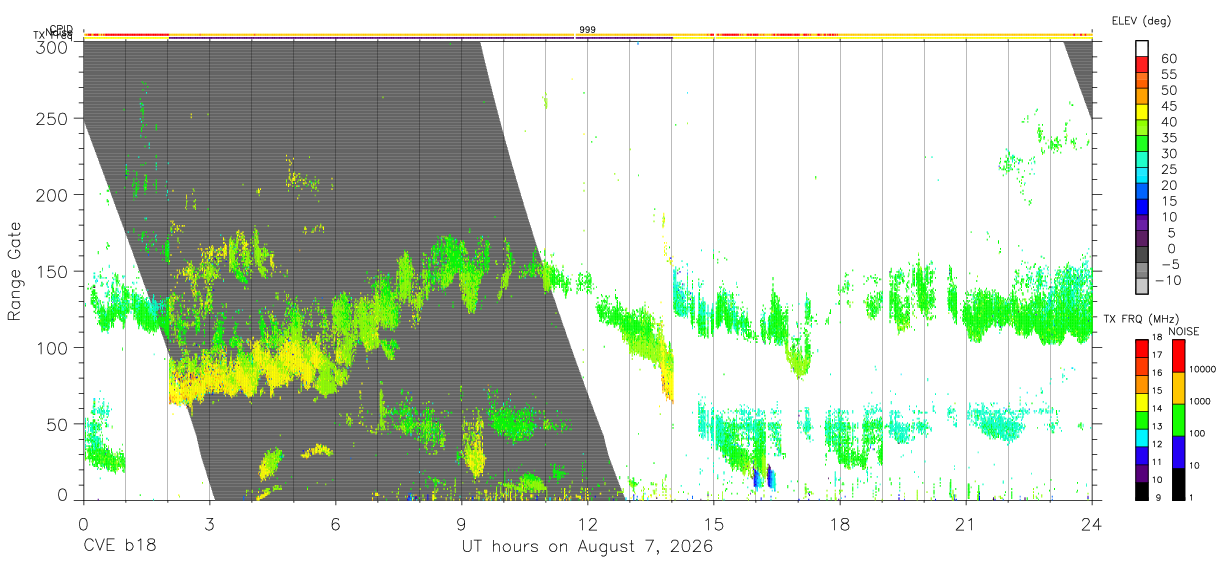Click the x-axis hour label '24'

(1091, 524)
